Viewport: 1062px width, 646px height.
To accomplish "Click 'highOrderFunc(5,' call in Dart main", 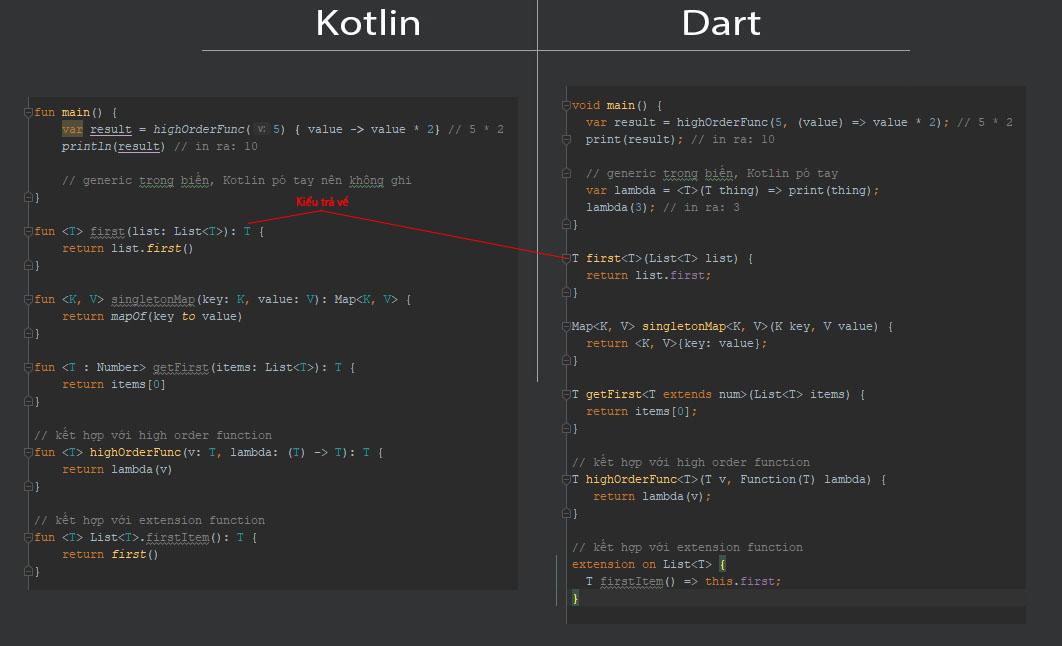I will (731, 123).
